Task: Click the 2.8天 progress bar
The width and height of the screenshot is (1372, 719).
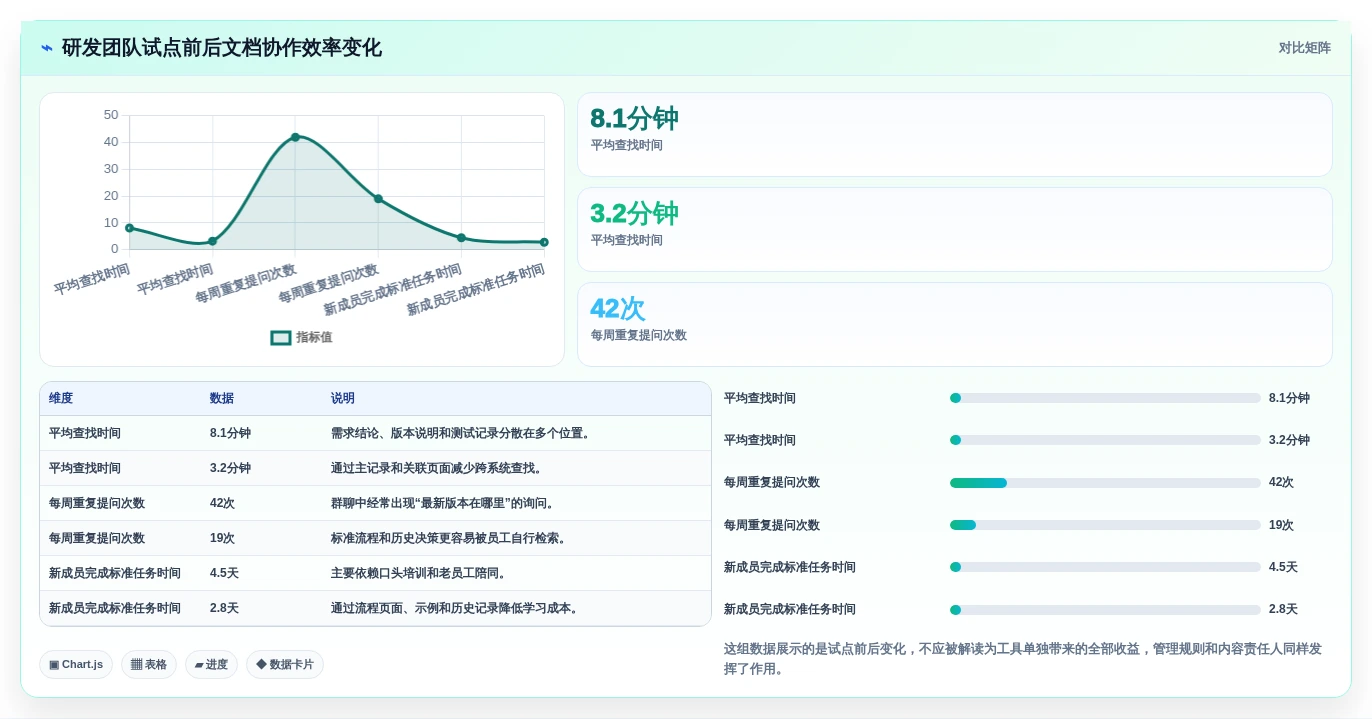Action: click(x=1105, y=610)
